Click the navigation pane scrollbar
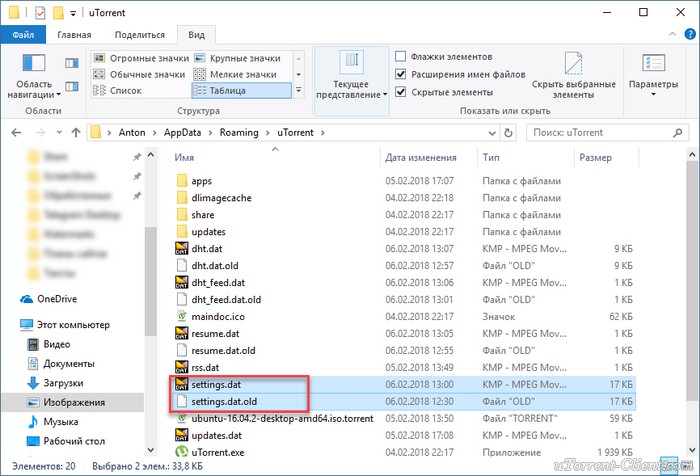 pos(150,281)
